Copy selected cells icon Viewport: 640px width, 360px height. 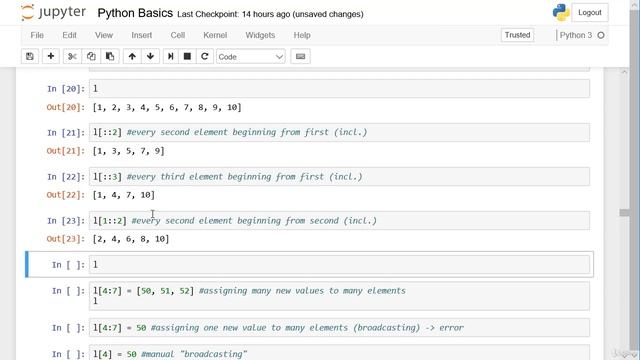pos(91,56)
